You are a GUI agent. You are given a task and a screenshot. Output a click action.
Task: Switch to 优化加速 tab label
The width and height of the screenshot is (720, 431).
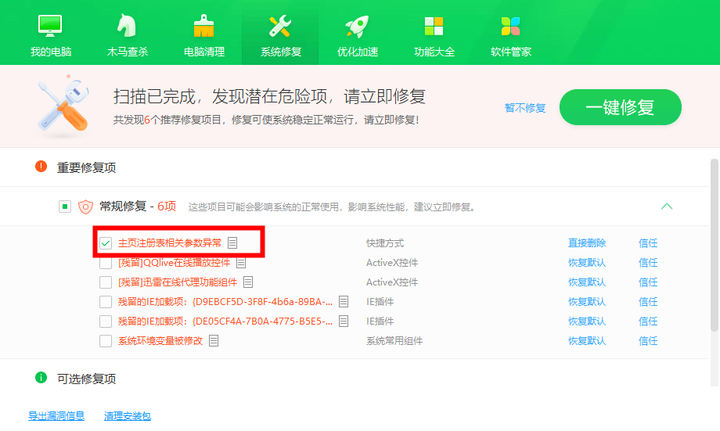click(357, 52)
